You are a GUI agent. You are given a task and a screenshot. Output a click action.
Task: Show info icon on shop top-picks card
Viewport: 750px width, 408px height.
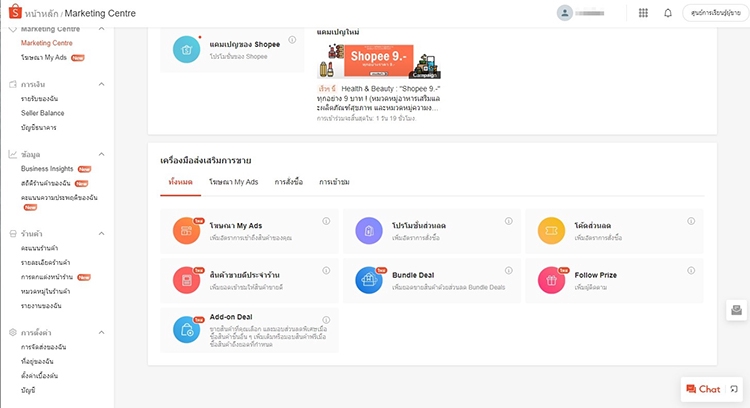(x=326, y=271)
